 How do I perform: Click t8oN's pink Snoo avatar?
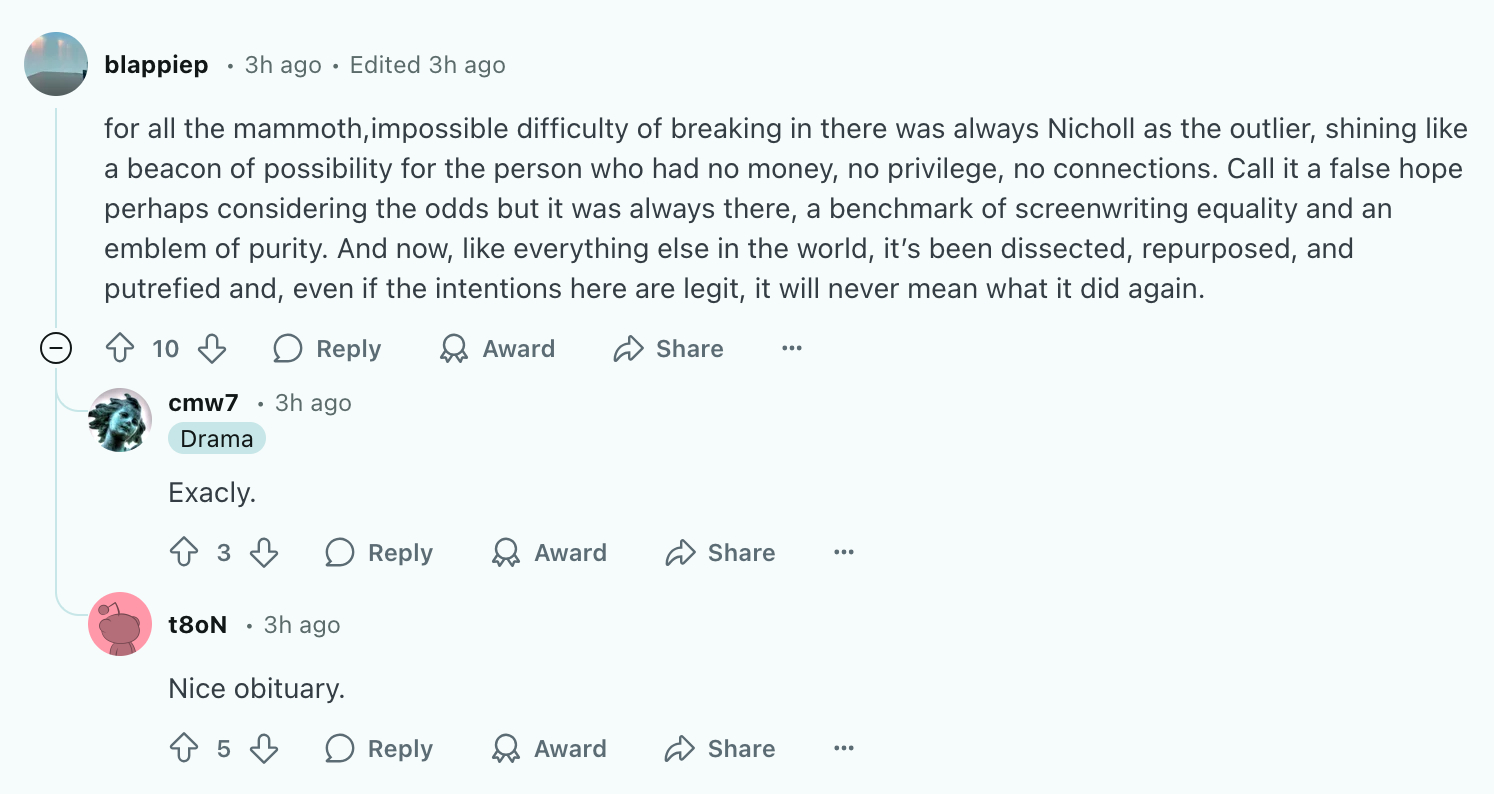pos(120,624)
